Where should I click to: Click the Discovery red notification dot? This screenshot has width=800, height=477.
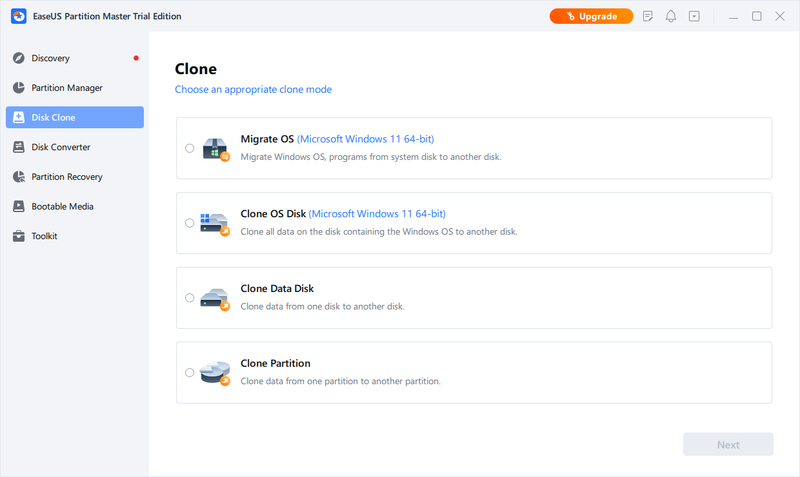136,58
